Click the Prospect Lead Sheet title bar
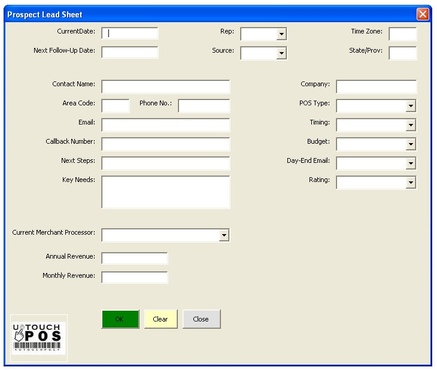The image size is (437, 370). (218, 14)
